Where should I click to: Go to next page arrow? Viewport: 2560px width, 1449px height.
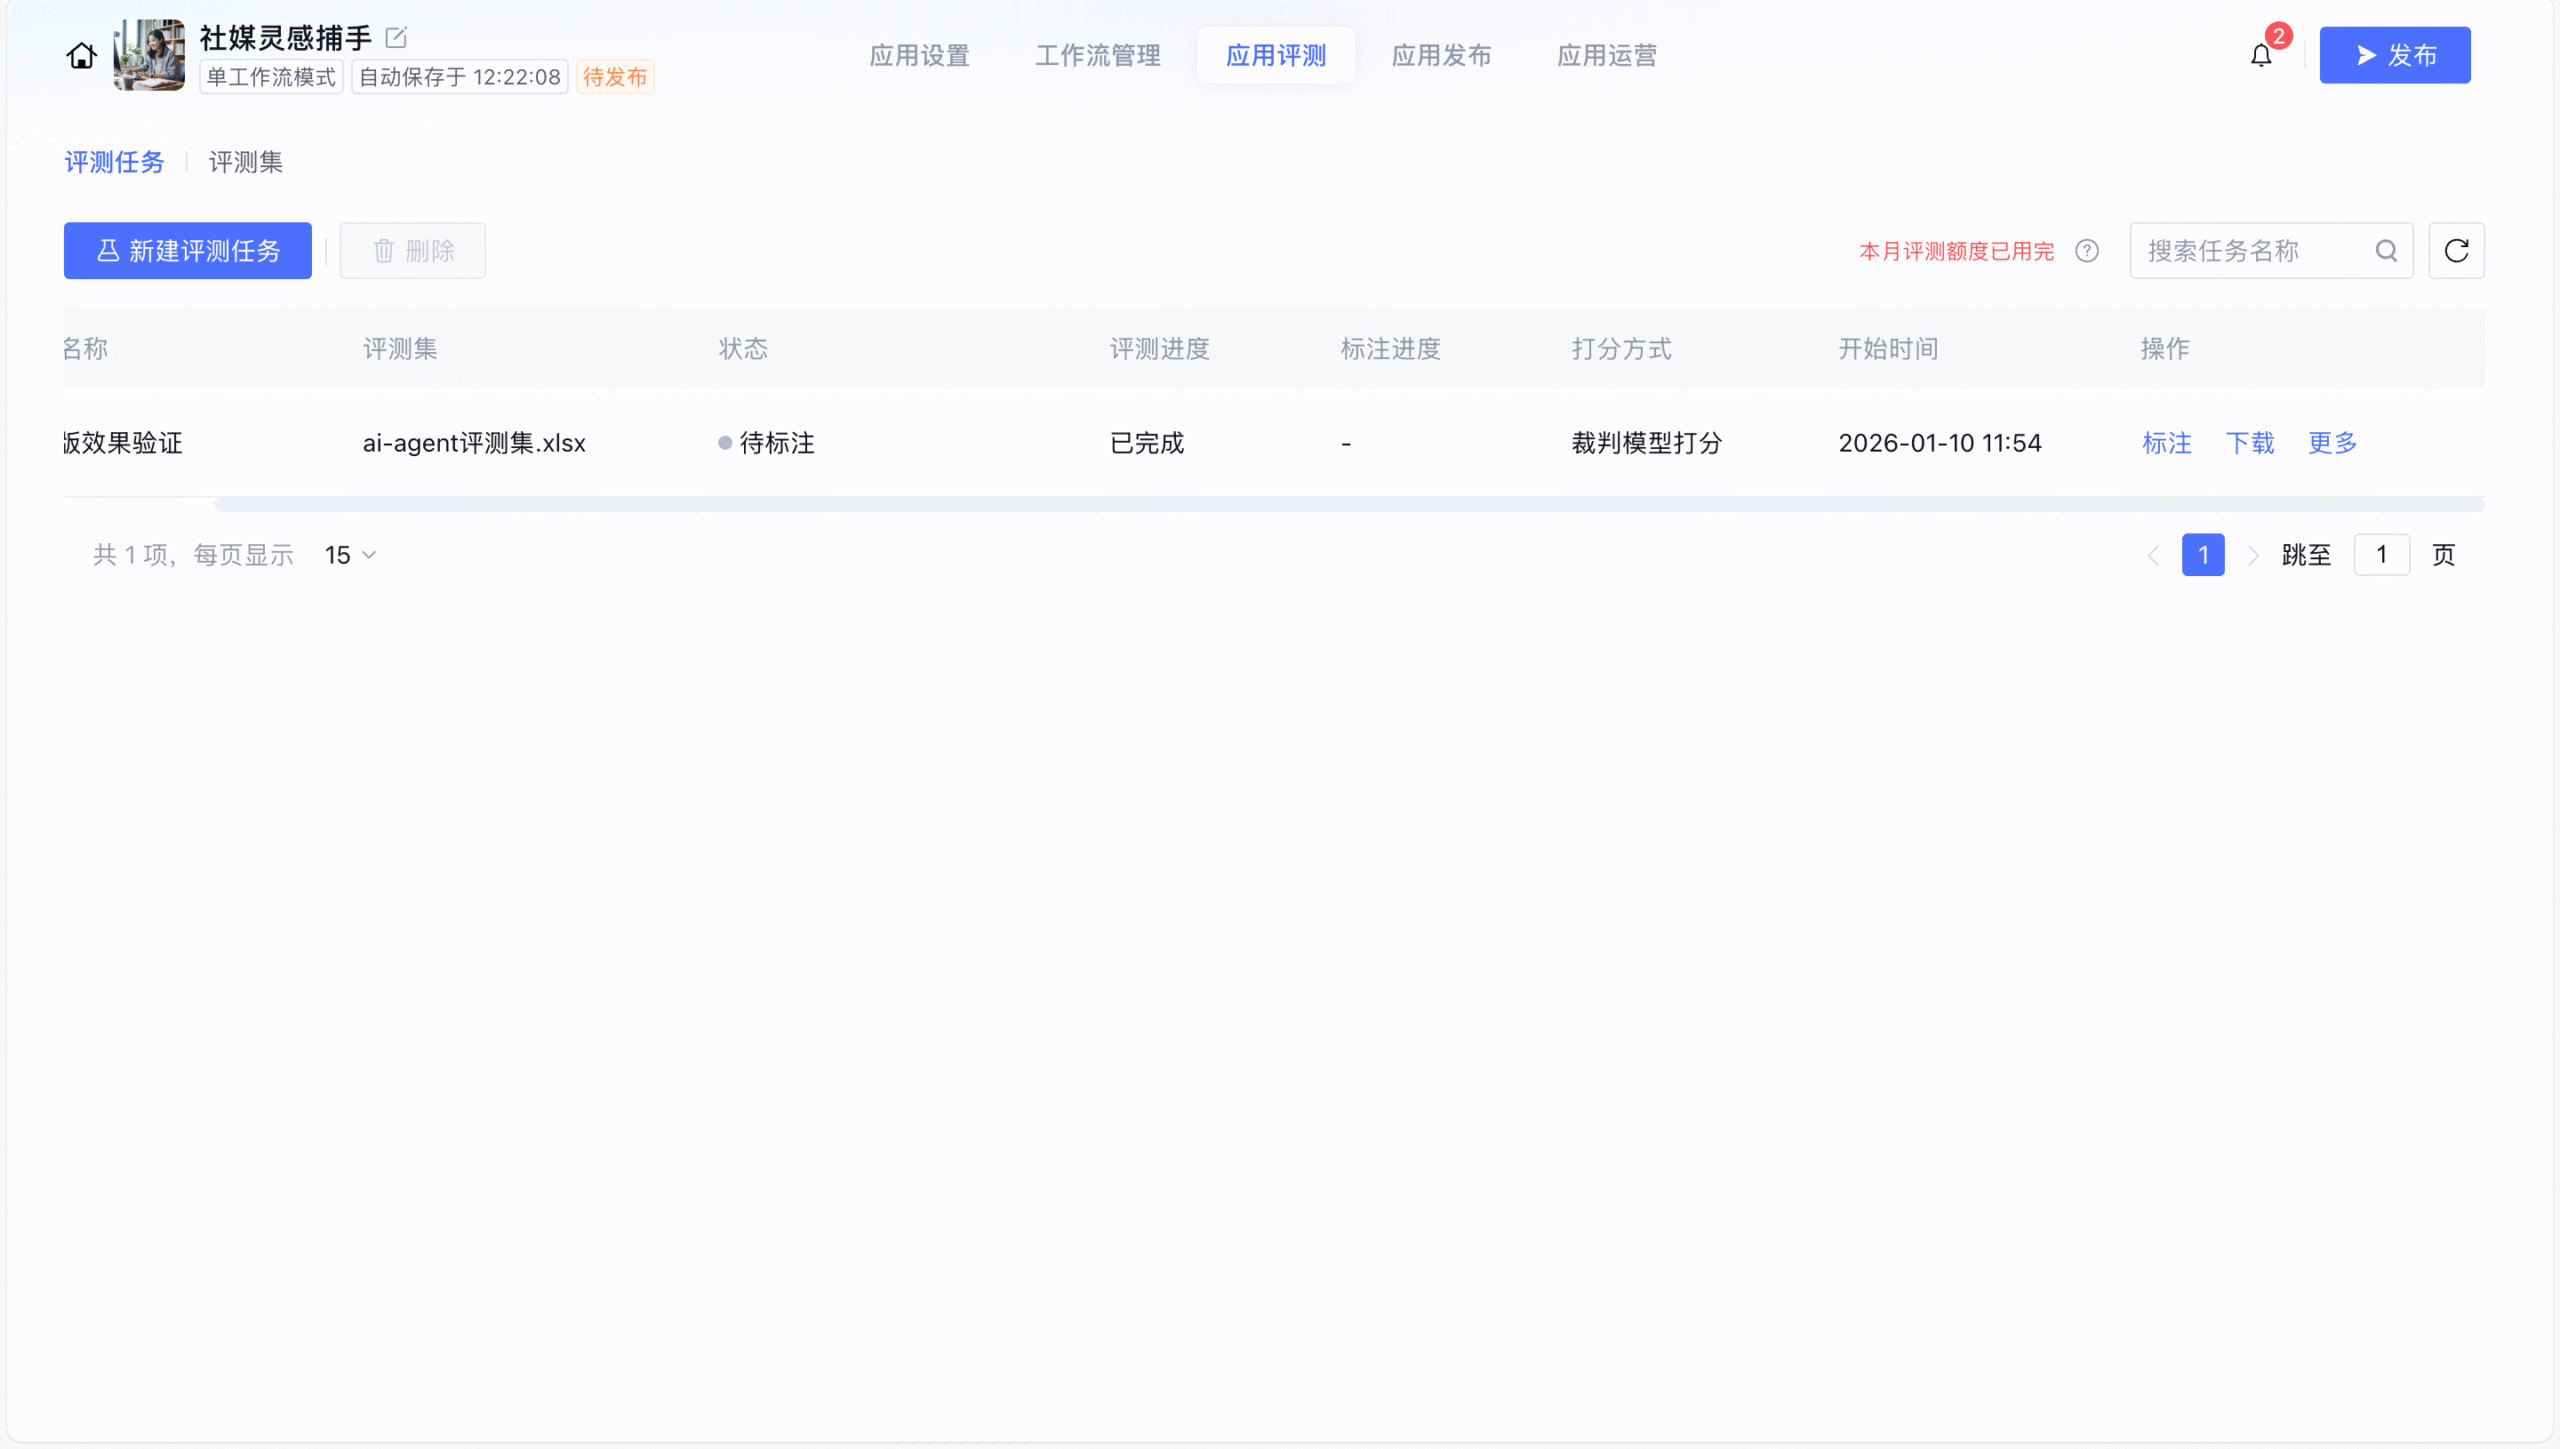point(2253,555)
